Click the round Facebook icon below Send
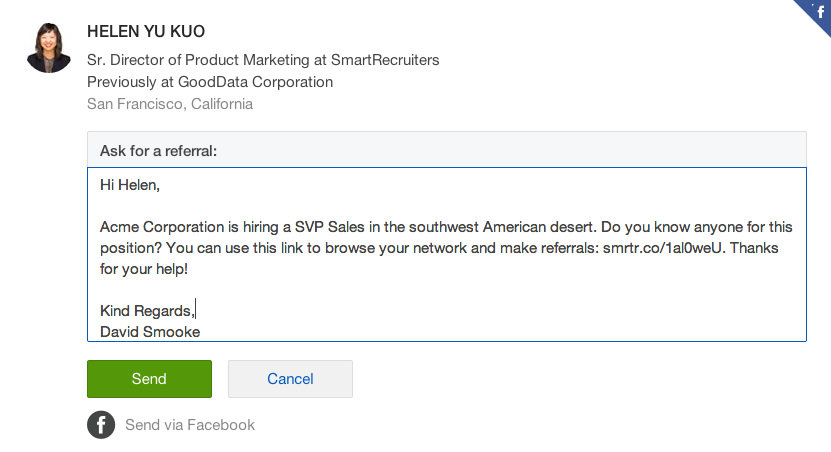The width and height of the screenshot is (831, 452). pos(101,425)
